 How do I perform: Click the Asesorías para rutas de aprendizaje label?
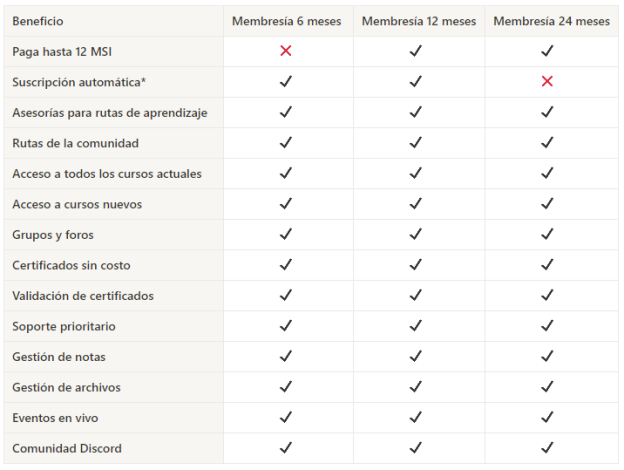[110, 113]
